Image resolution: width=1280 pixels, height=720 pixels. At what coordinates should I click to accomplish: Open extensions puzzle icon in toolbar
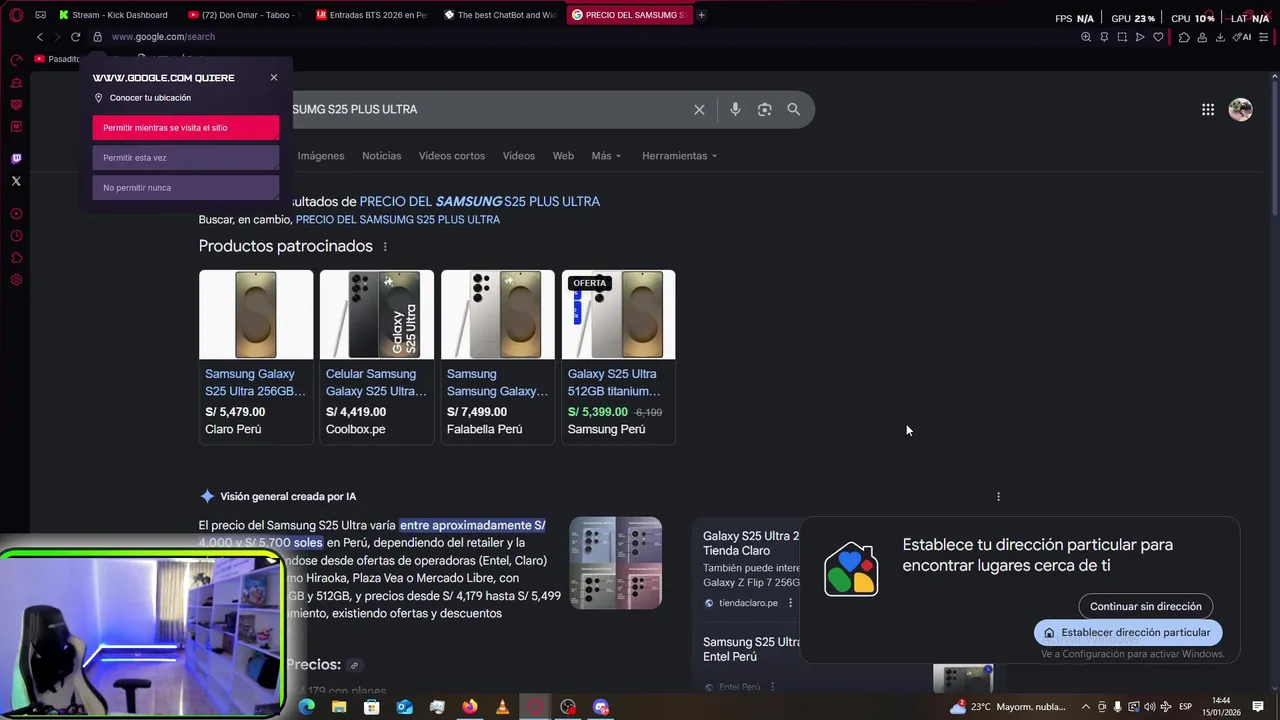click(1184, 37)
